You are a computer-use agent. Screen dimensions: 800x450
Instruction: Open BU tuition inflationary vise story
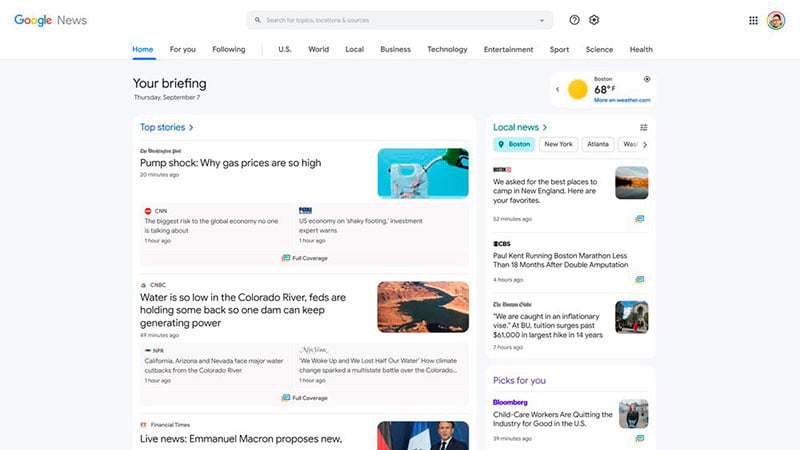(548, 326)
